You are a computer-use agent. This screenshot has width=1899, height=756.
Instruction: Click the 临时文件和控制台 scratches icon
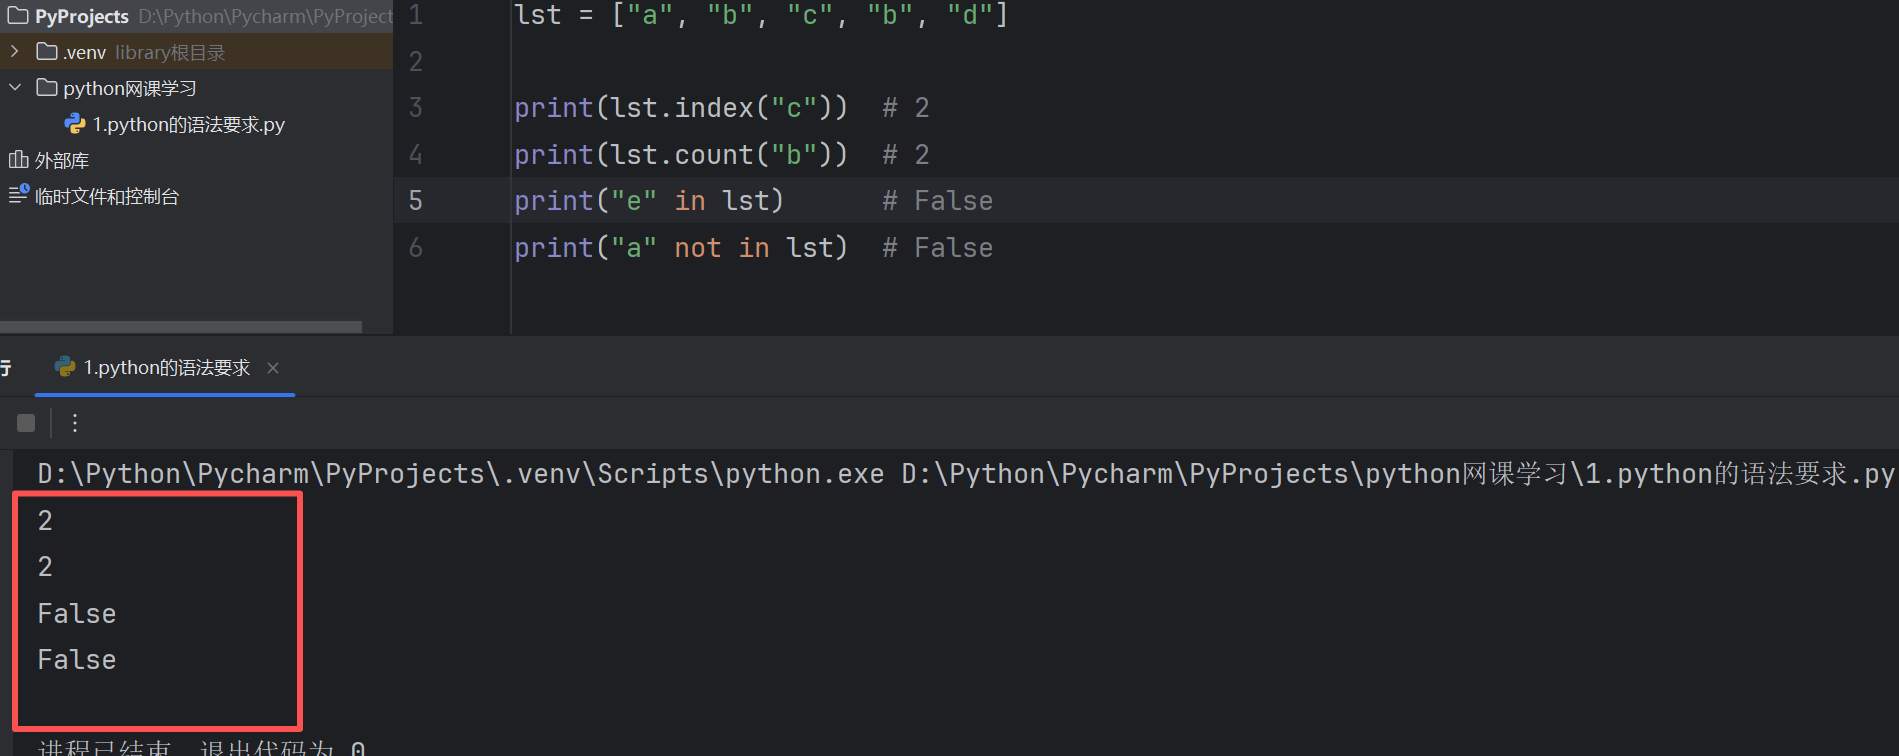[x=19, y=194]
